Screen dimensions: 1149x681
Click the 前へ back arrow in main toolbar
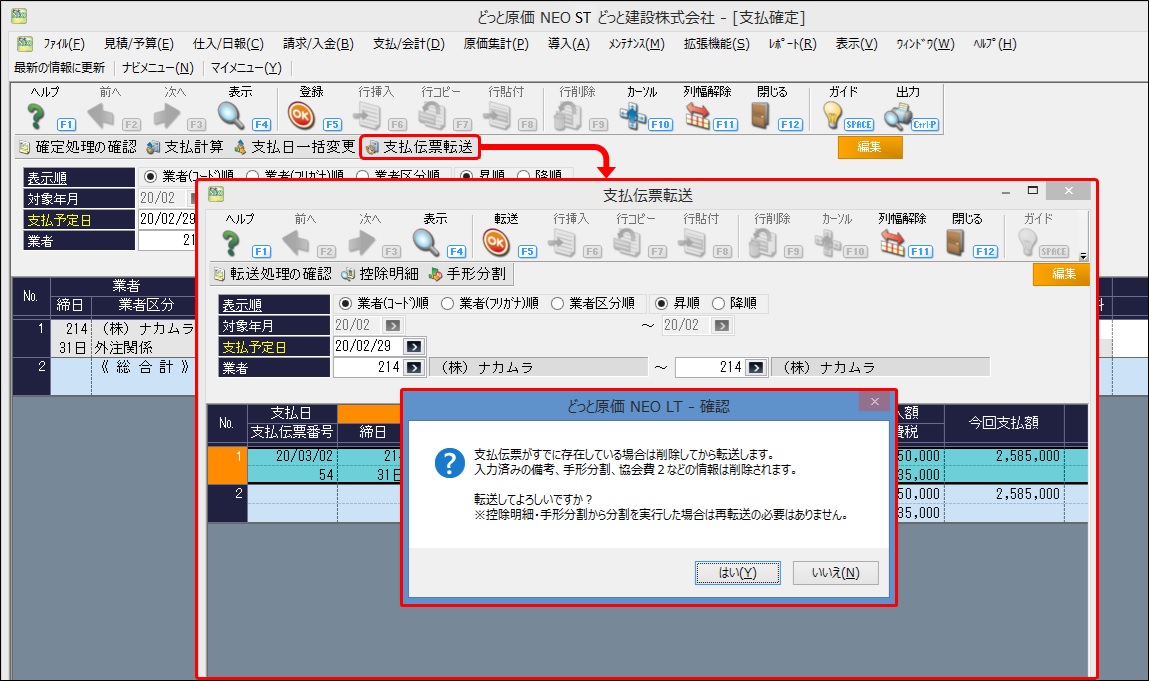pyautogui.click(x=100, y=116)
